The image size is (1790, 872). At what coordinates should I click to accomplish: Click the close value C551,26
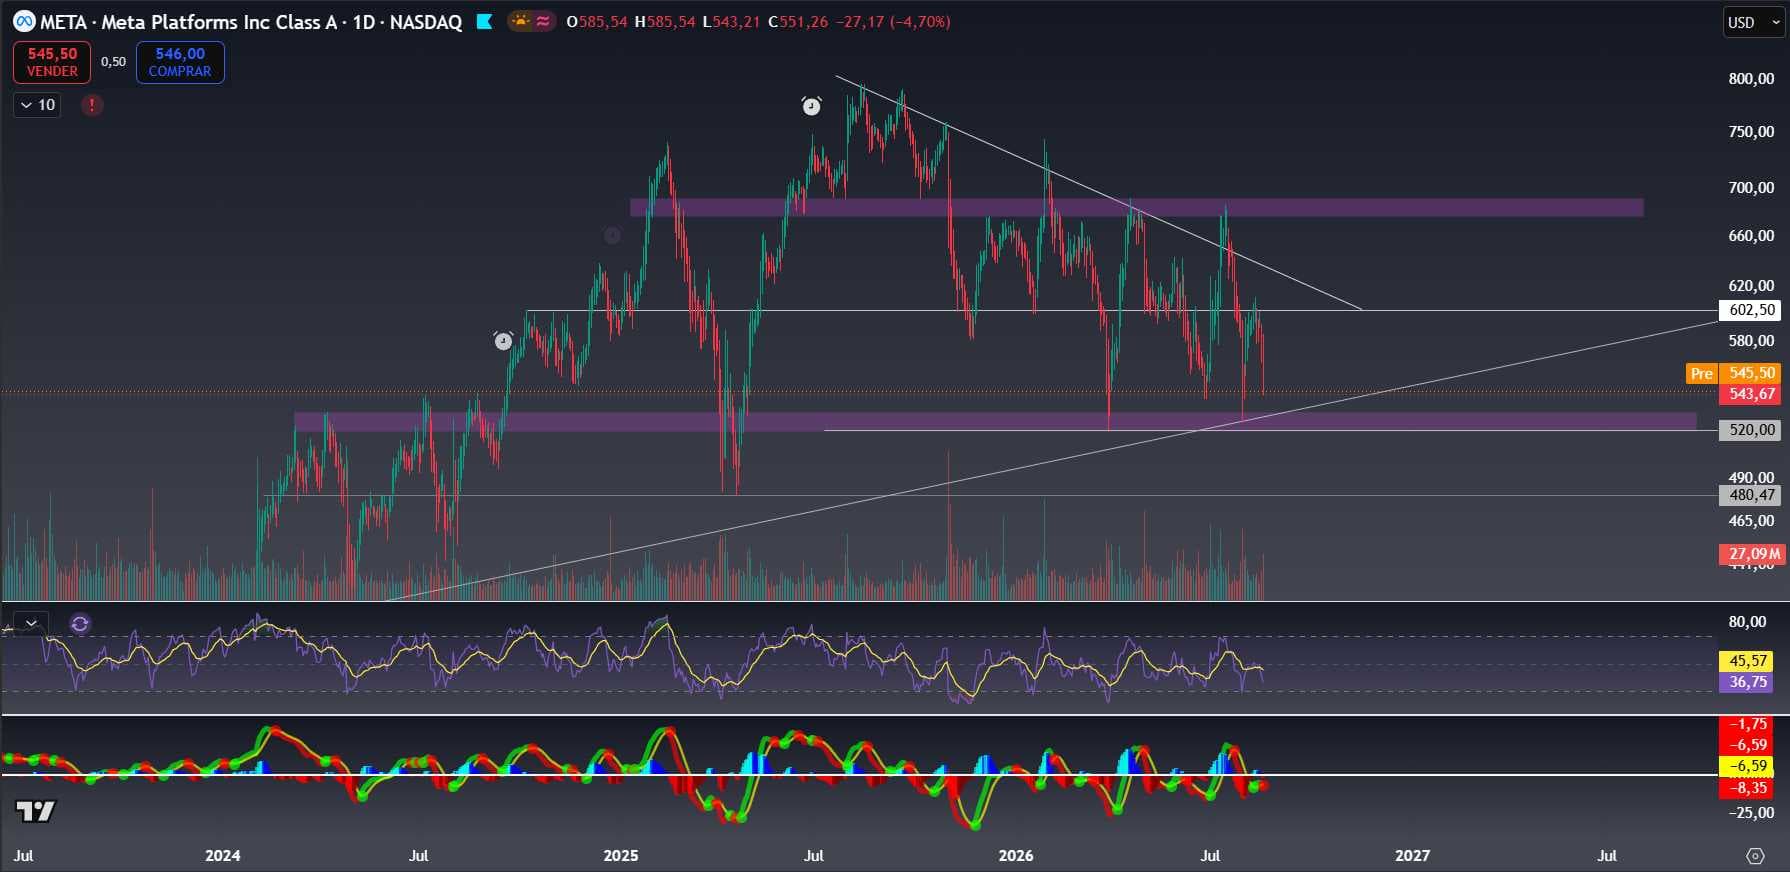(x=798, y=21)
